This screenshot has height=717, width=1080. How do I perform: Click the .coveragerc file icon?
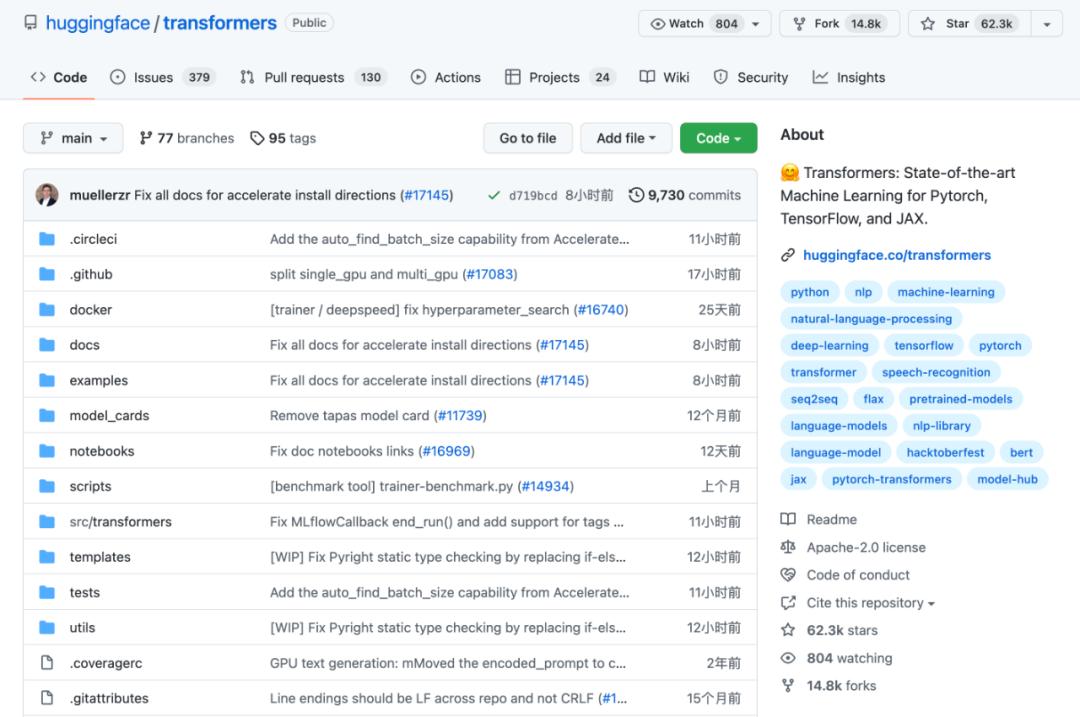[x=47, y=663]
